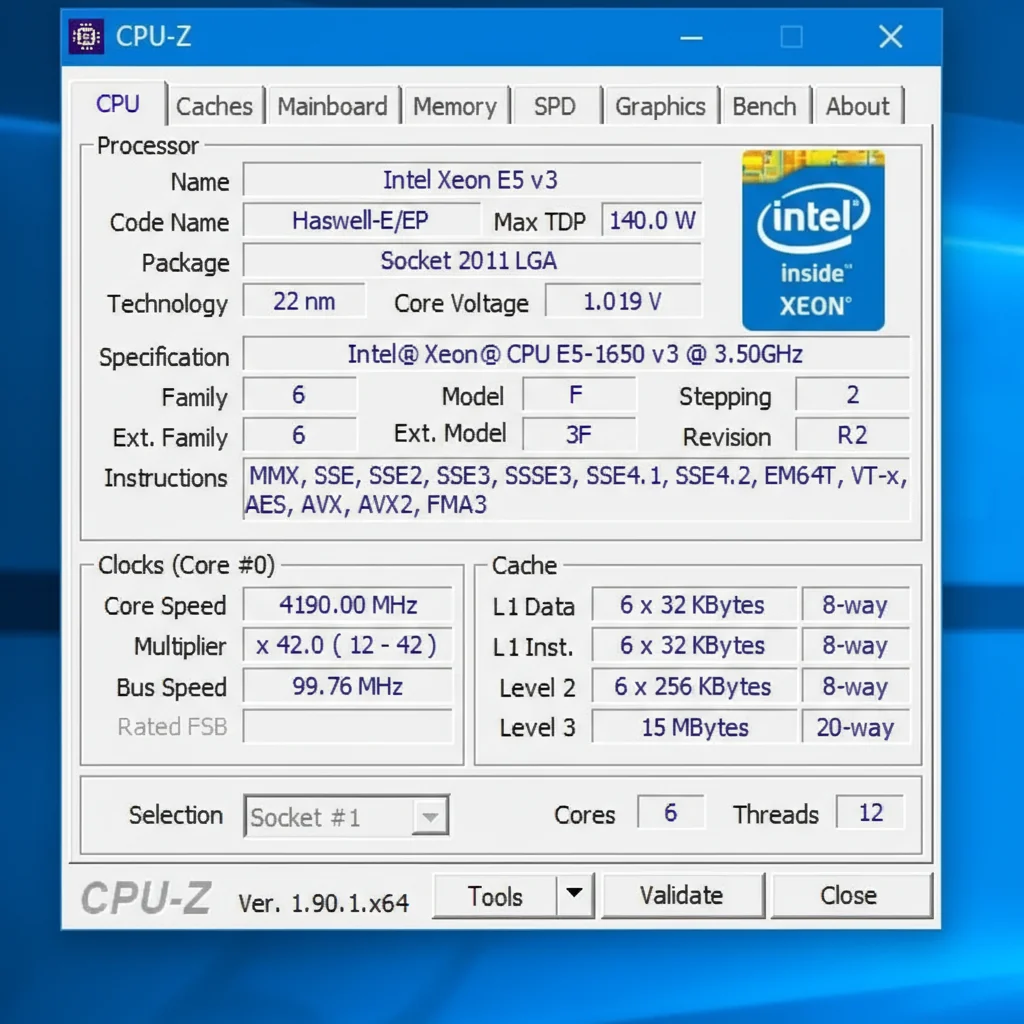Click the Validate button
Screen dimensions: 1024x1024
coord(682,895)
